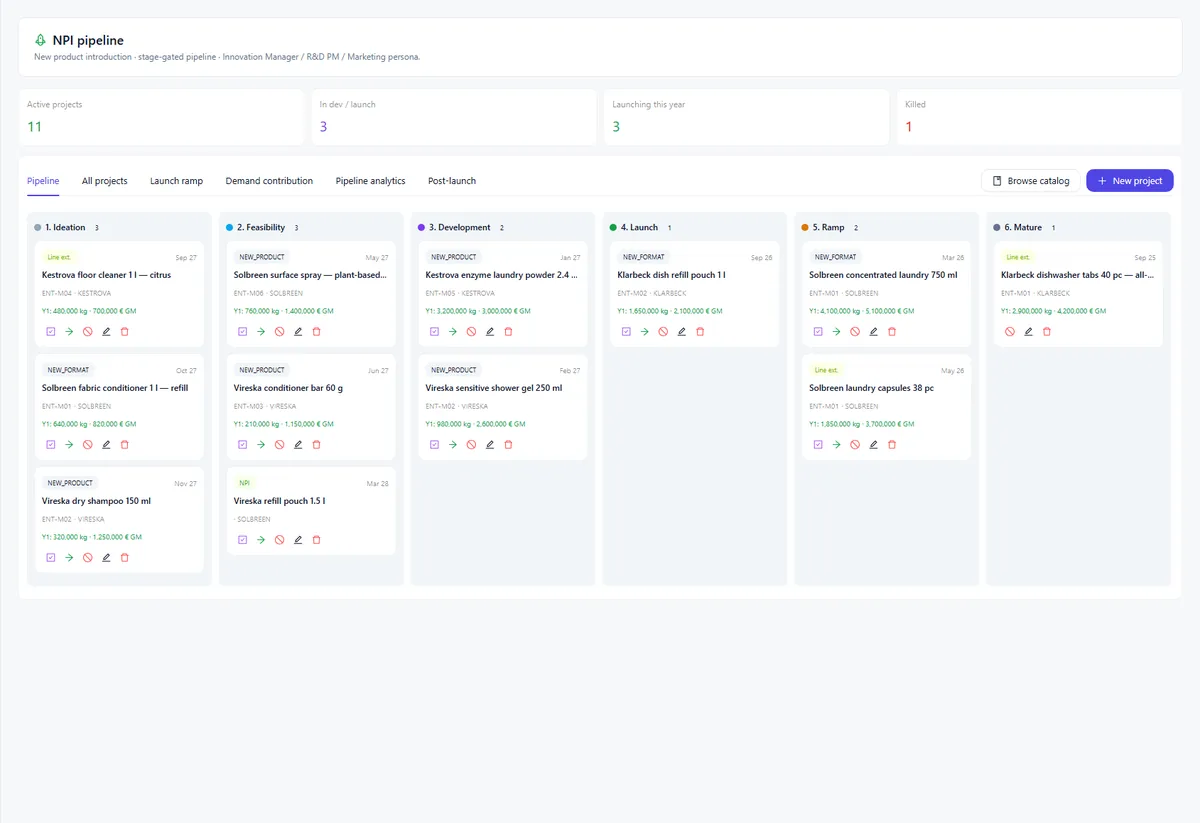
Task: Open Klarbeck dishwasher tabs 40 pc title
Action: coord(1078,275)
